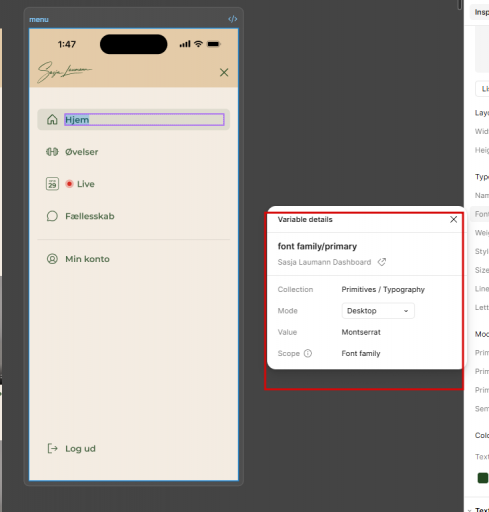The width and height of the screenshot is (489, 512).
Task: Click the Scope info icon
Action: coord(308,353)
